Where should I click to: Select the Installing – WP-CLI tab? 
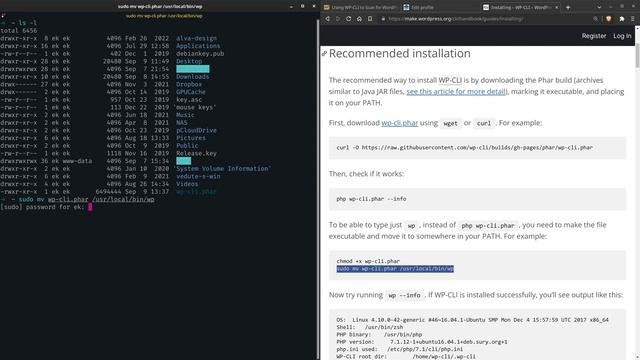[520, 7]
